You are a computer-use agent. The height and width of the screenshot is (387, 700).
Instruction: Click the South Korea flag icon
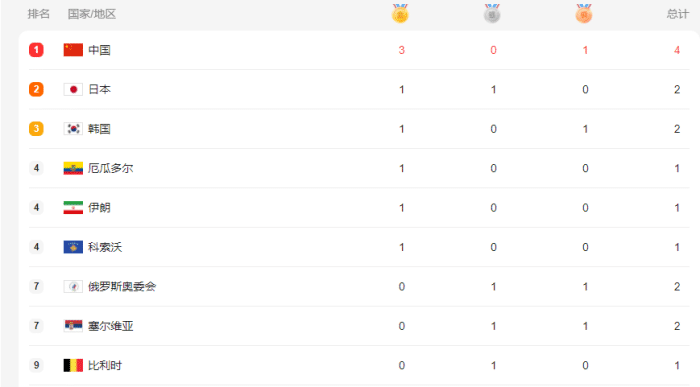[x=73, y=129]
